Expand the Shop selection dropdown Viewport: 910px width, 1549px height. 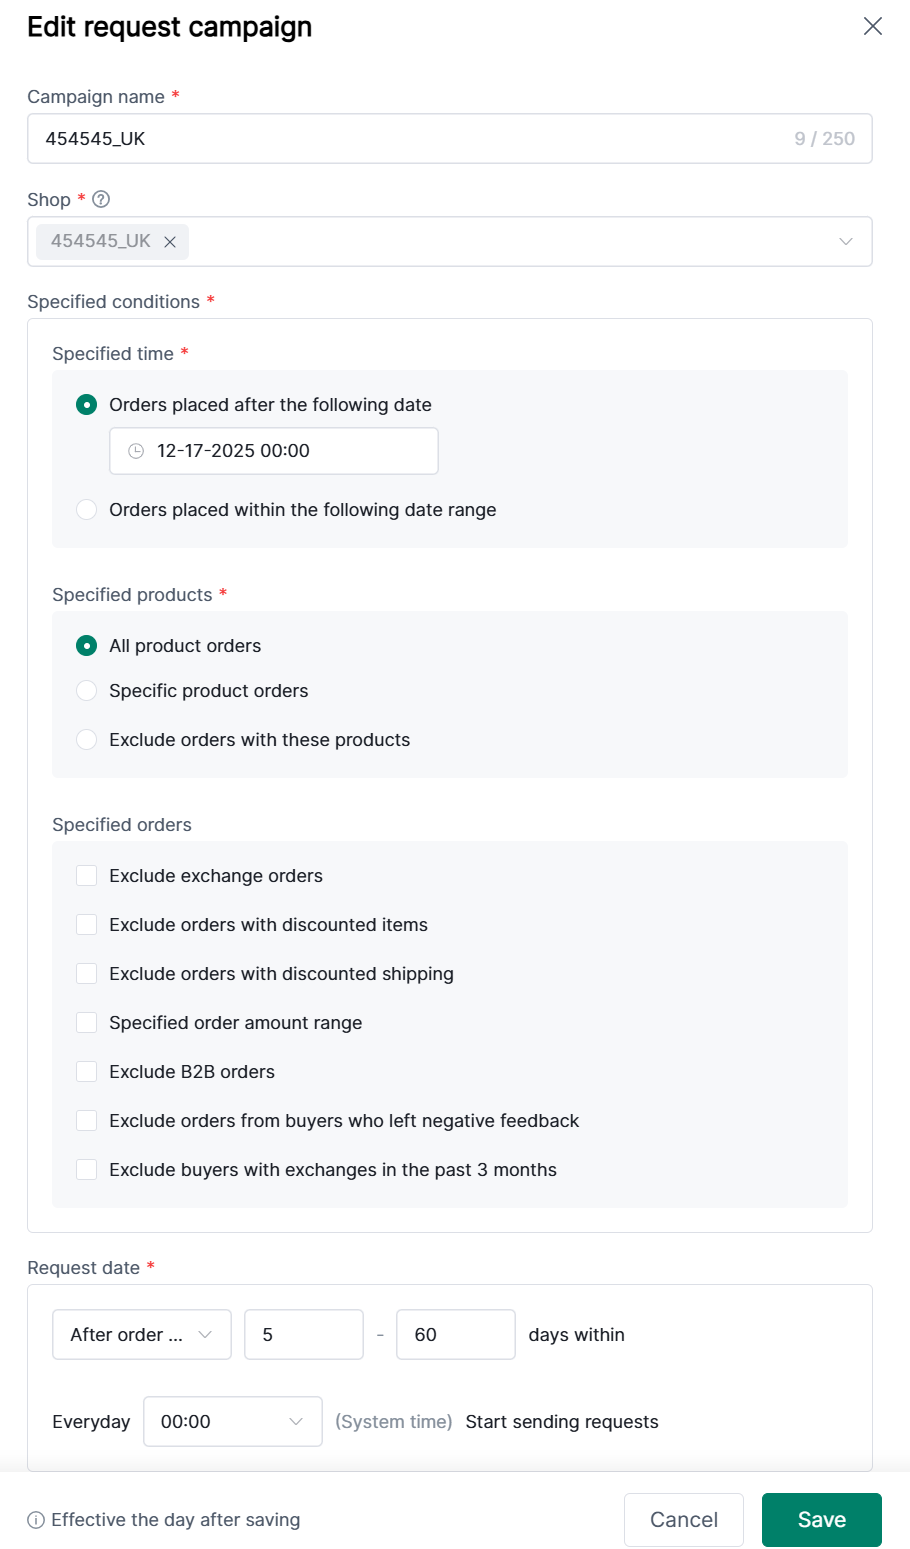click(x=845, y=242)
